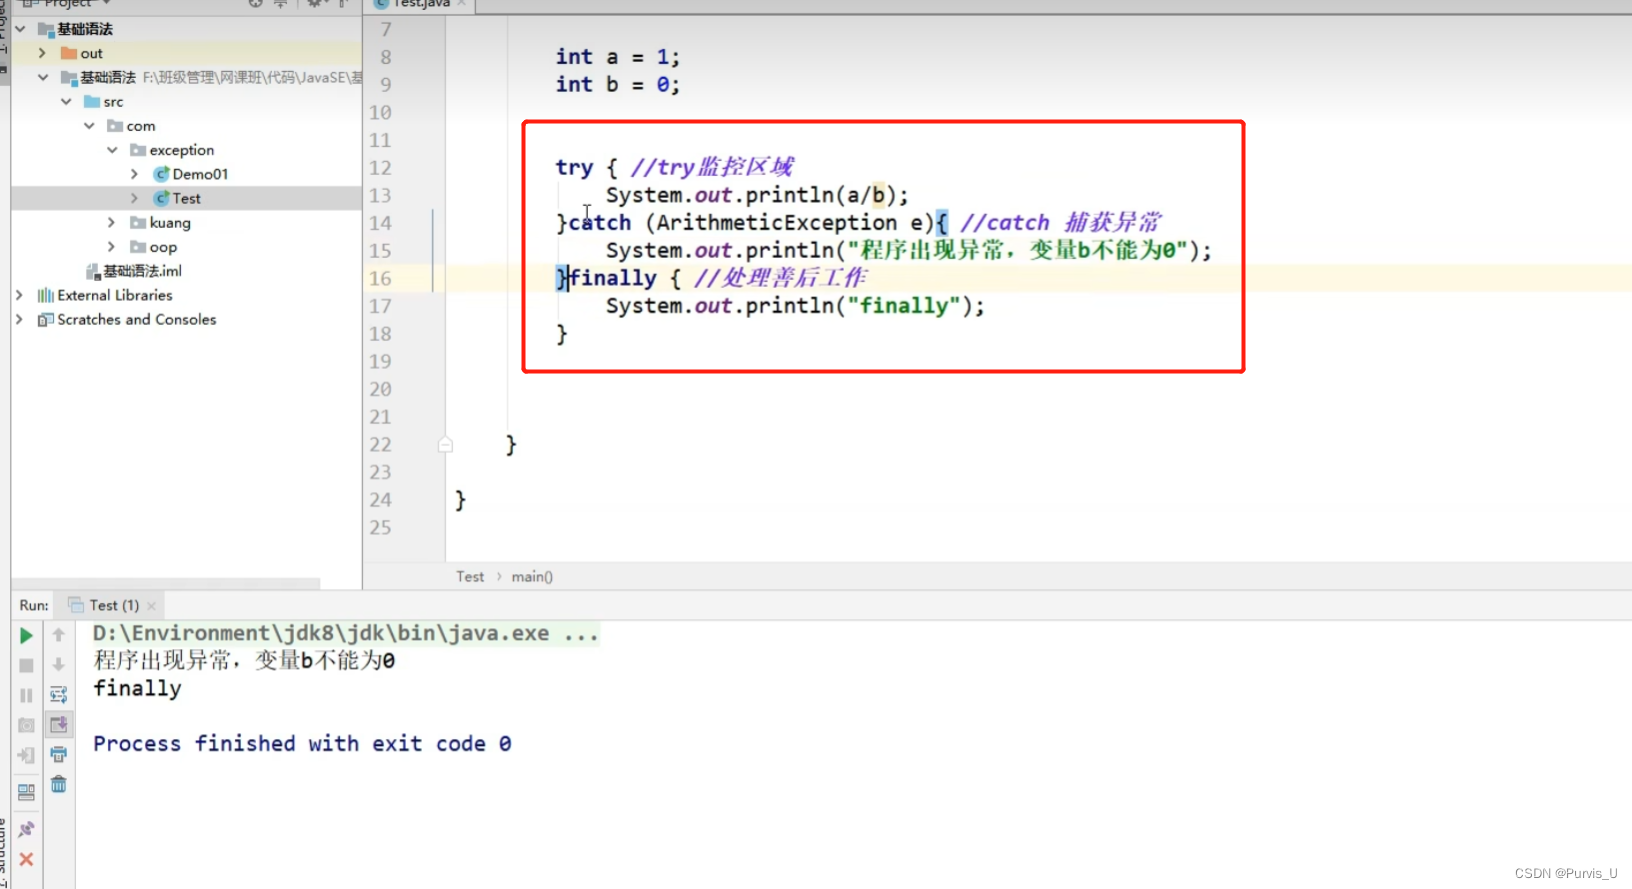The image size is (1632, 889).
Task: Click the 基础语法.iml file icon
Action: click(x=93, y=271)
